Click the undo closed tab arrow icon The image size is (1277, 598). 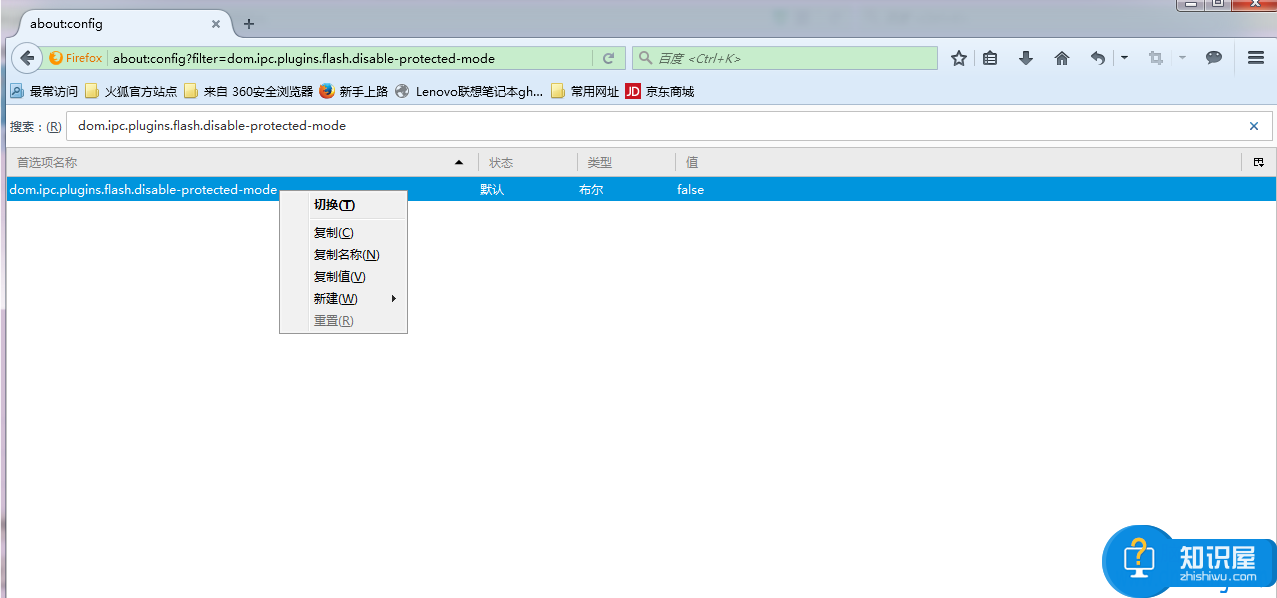(x=1098, y=58)
